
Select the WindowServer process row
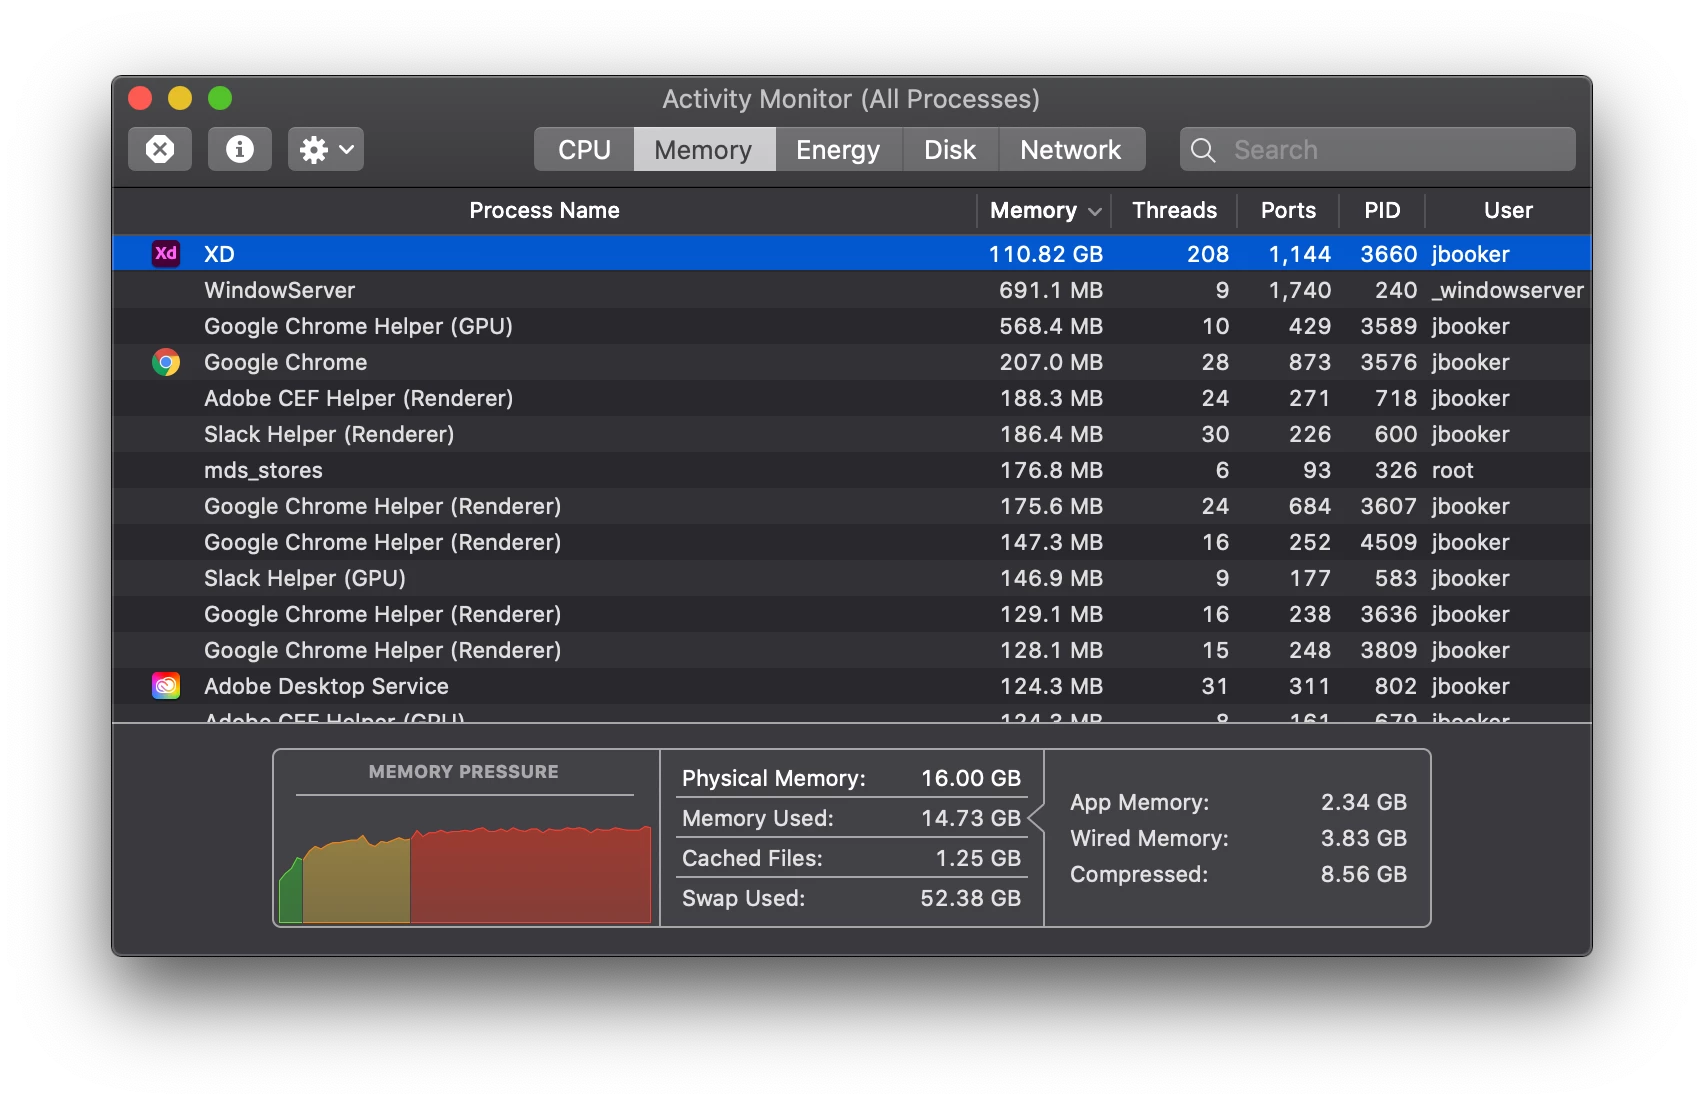click(x=852, y=290)
